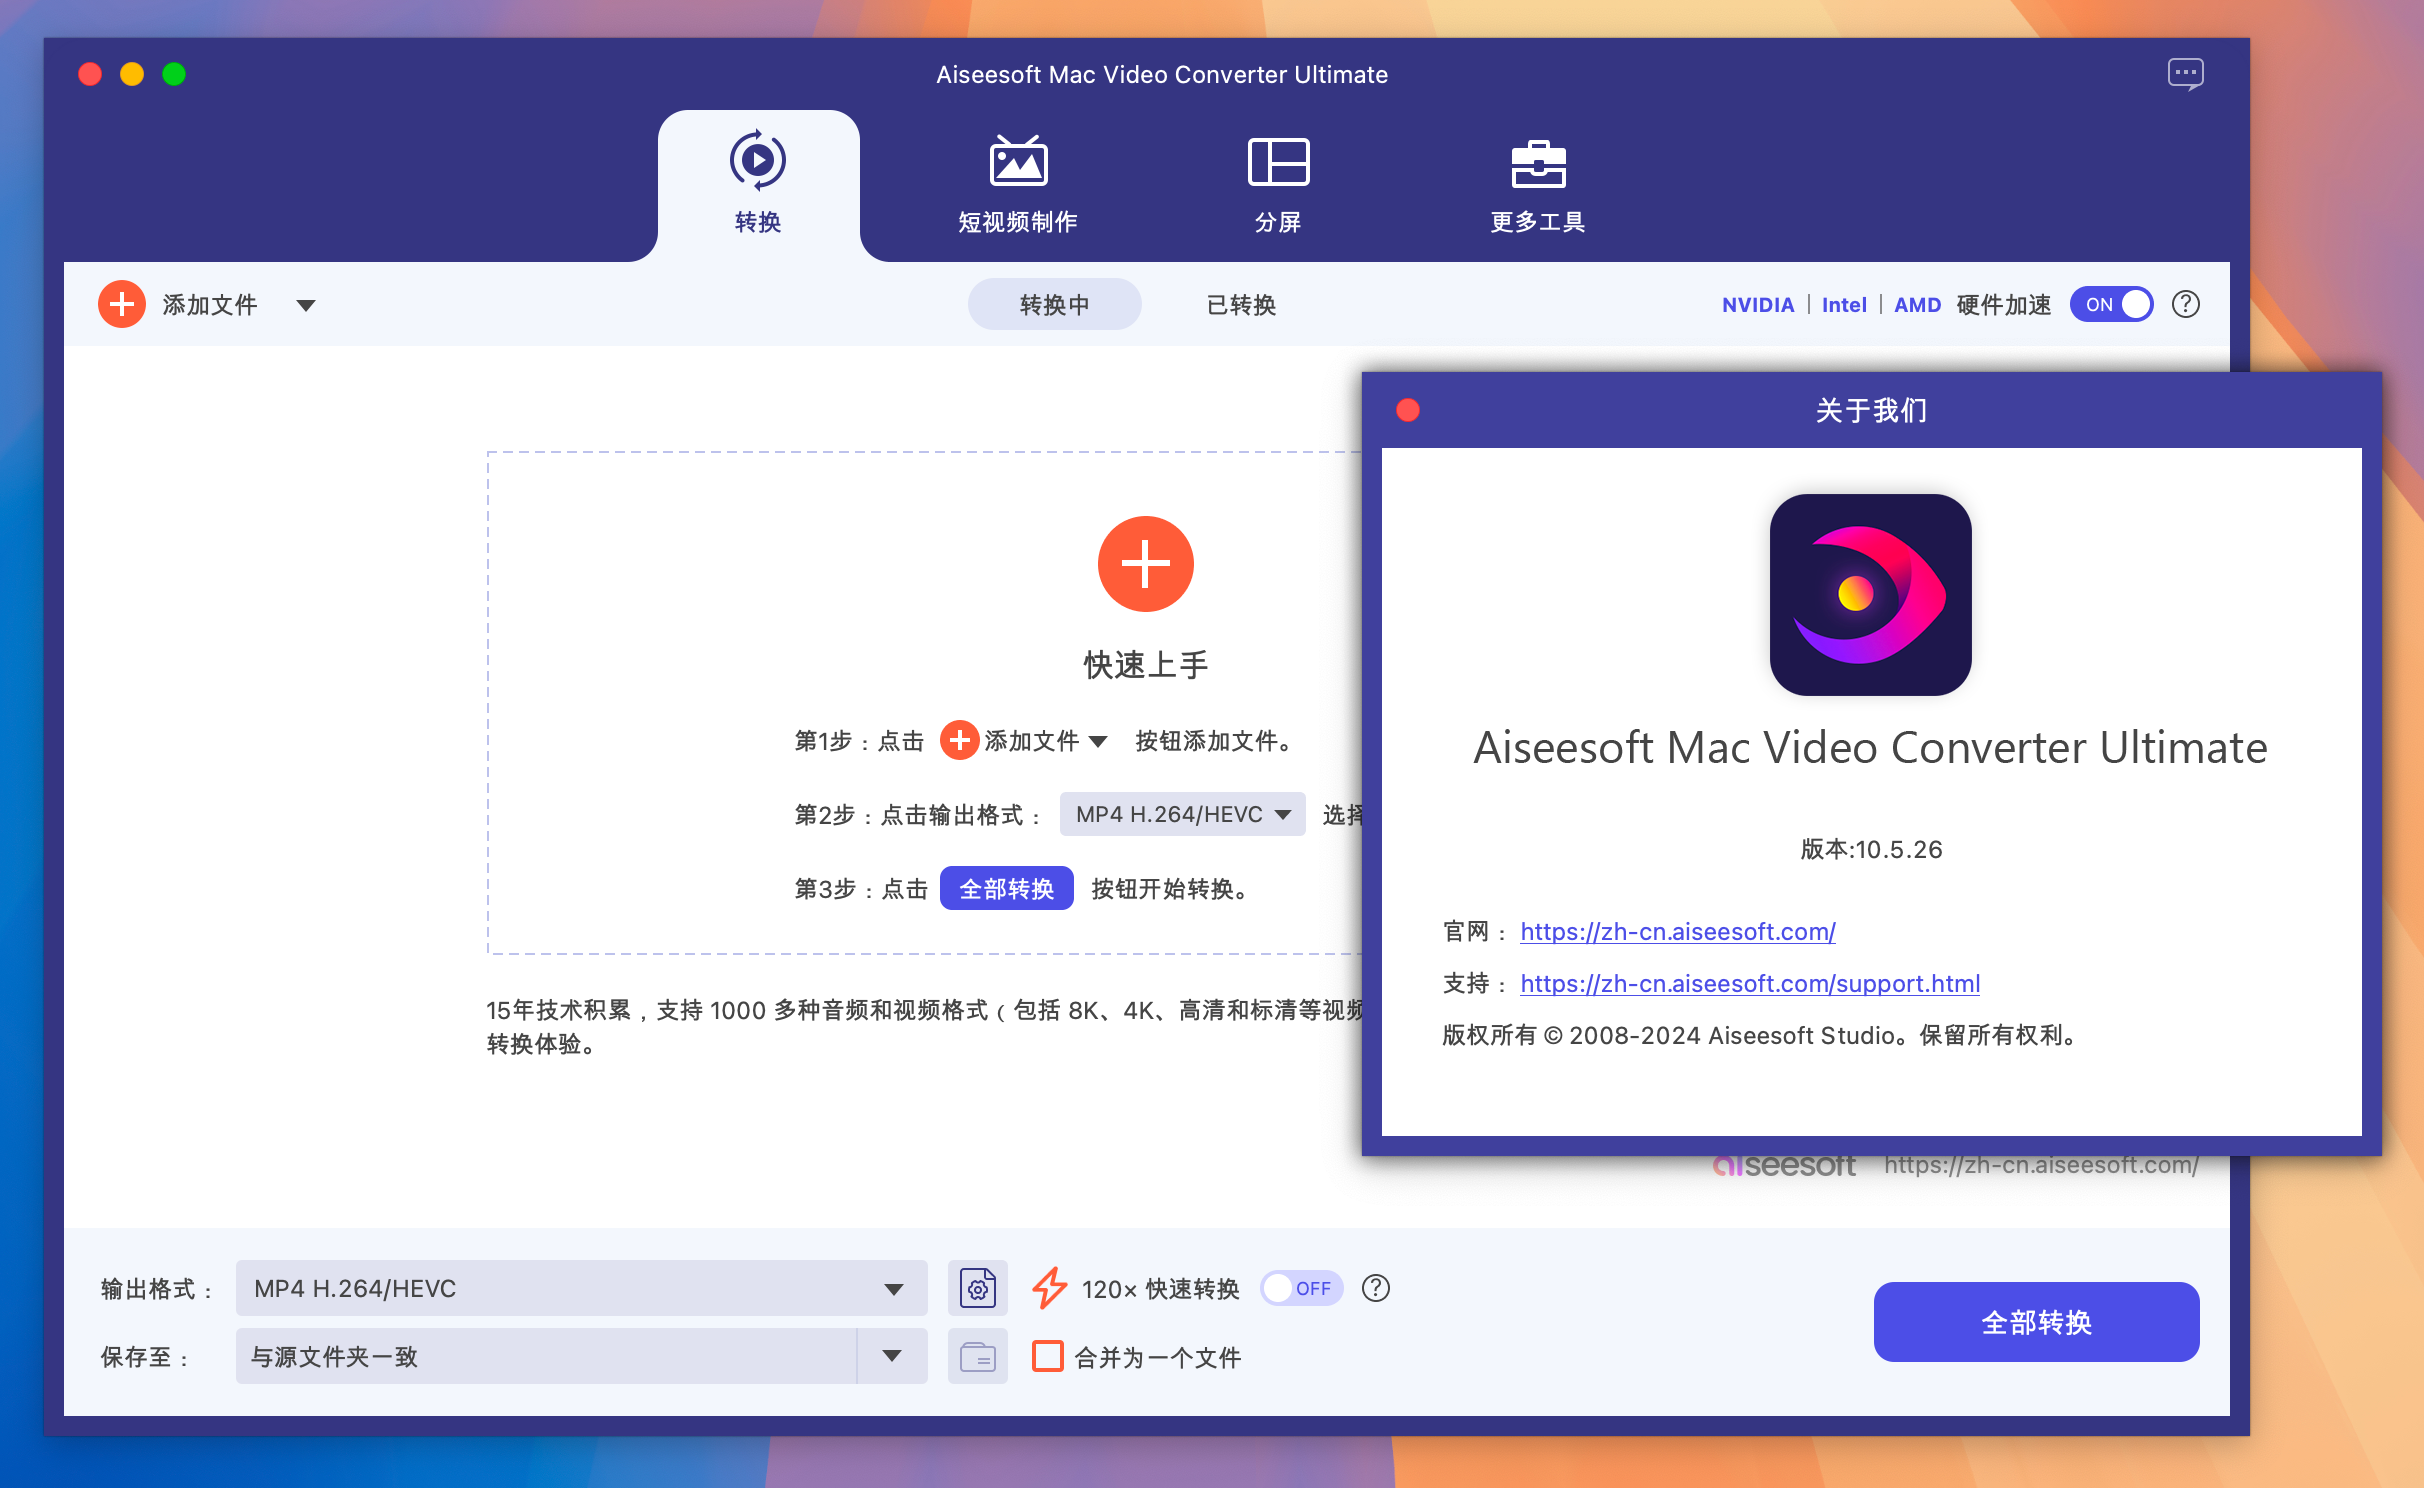Click the big orange plus in drop area

1145,564
